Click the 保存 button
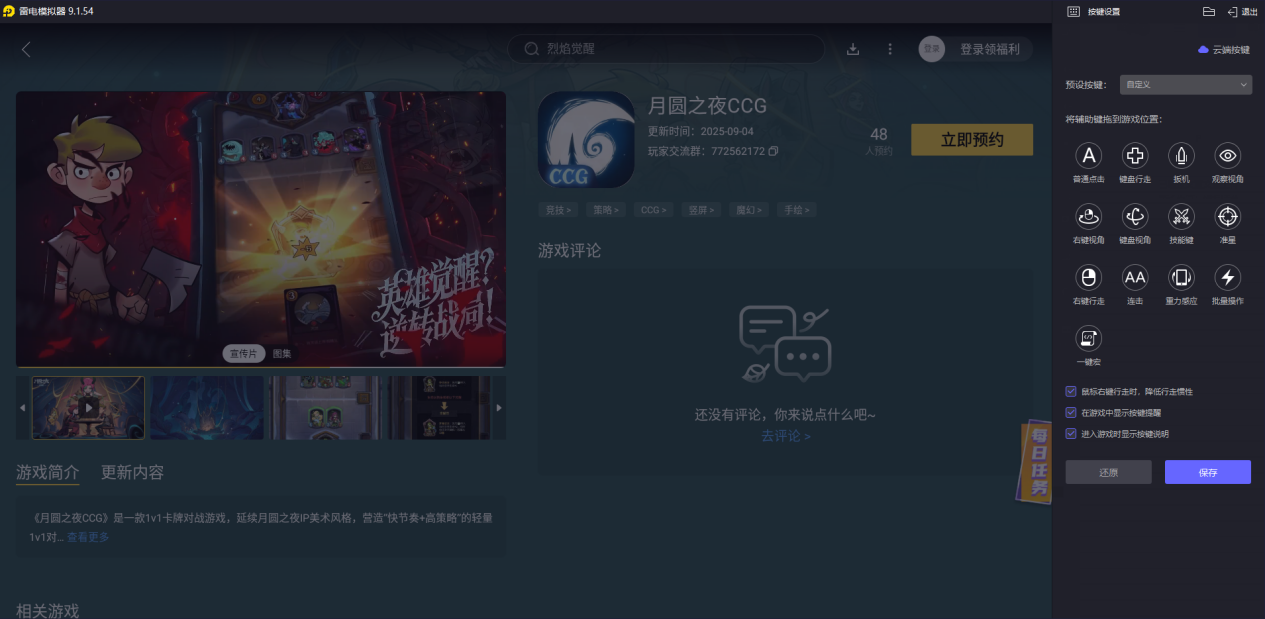The width and height of the screenshot is (1265, 619). [x=1208, y=472]
